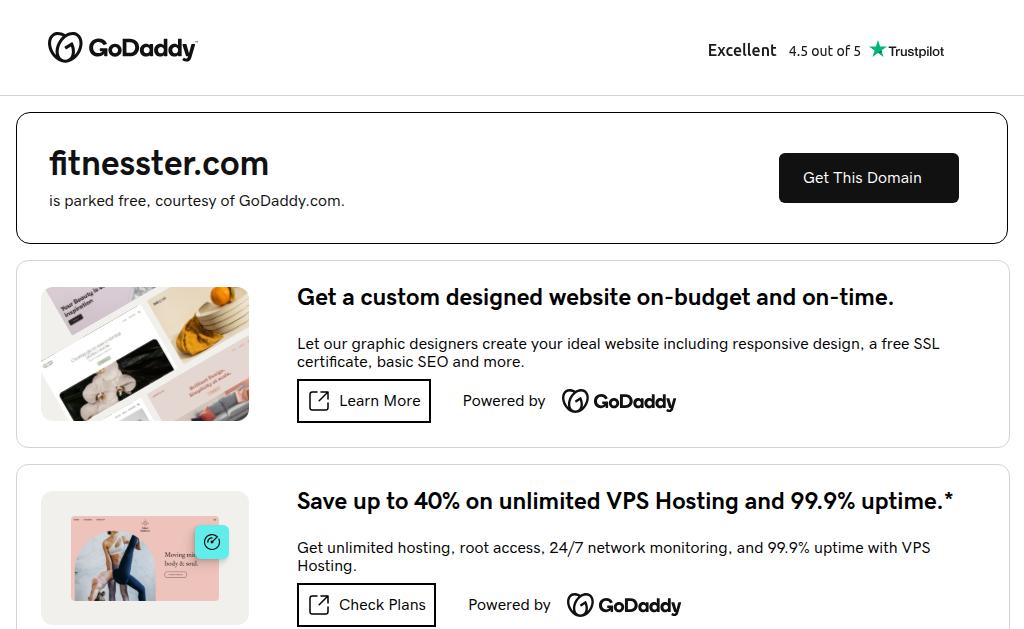Select the Check Plans button
The width and height of the screenshot is (1024, 629).
click(x=366, y=605)
